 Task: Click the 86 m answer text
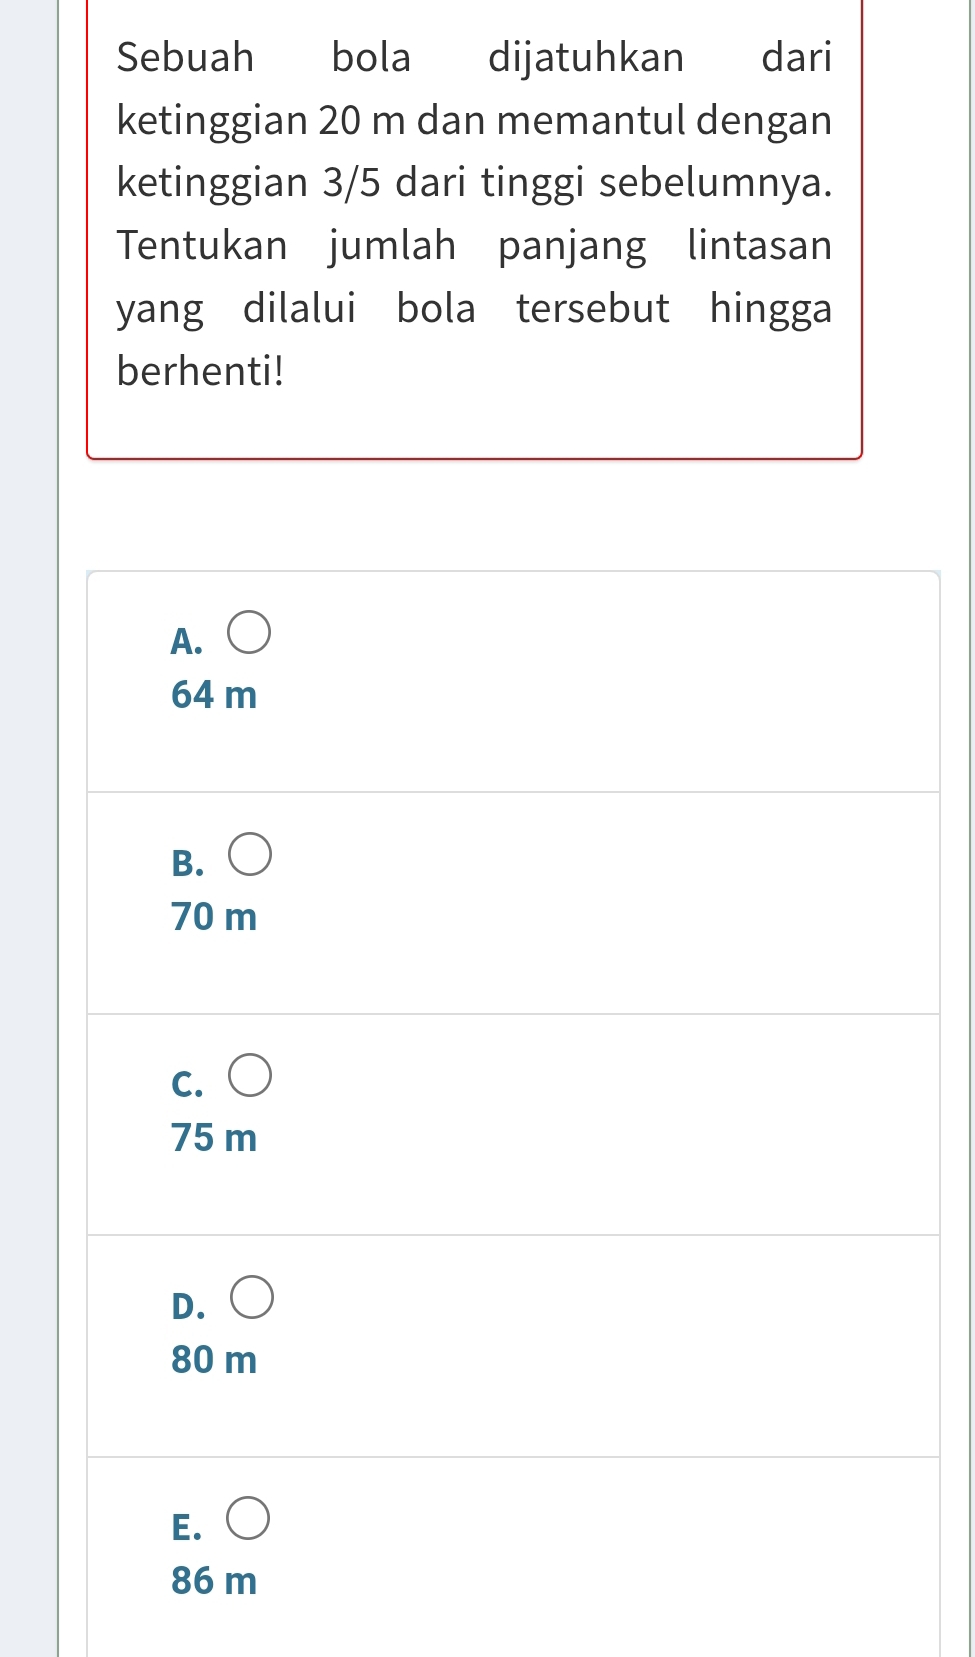click(214, 1581)
